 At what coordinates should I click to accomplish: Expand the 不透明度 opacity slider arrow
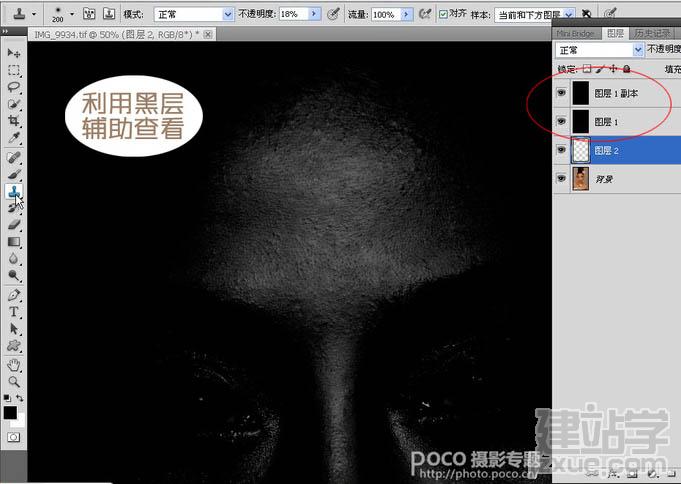pyautogui.click(x=314, y=14)
